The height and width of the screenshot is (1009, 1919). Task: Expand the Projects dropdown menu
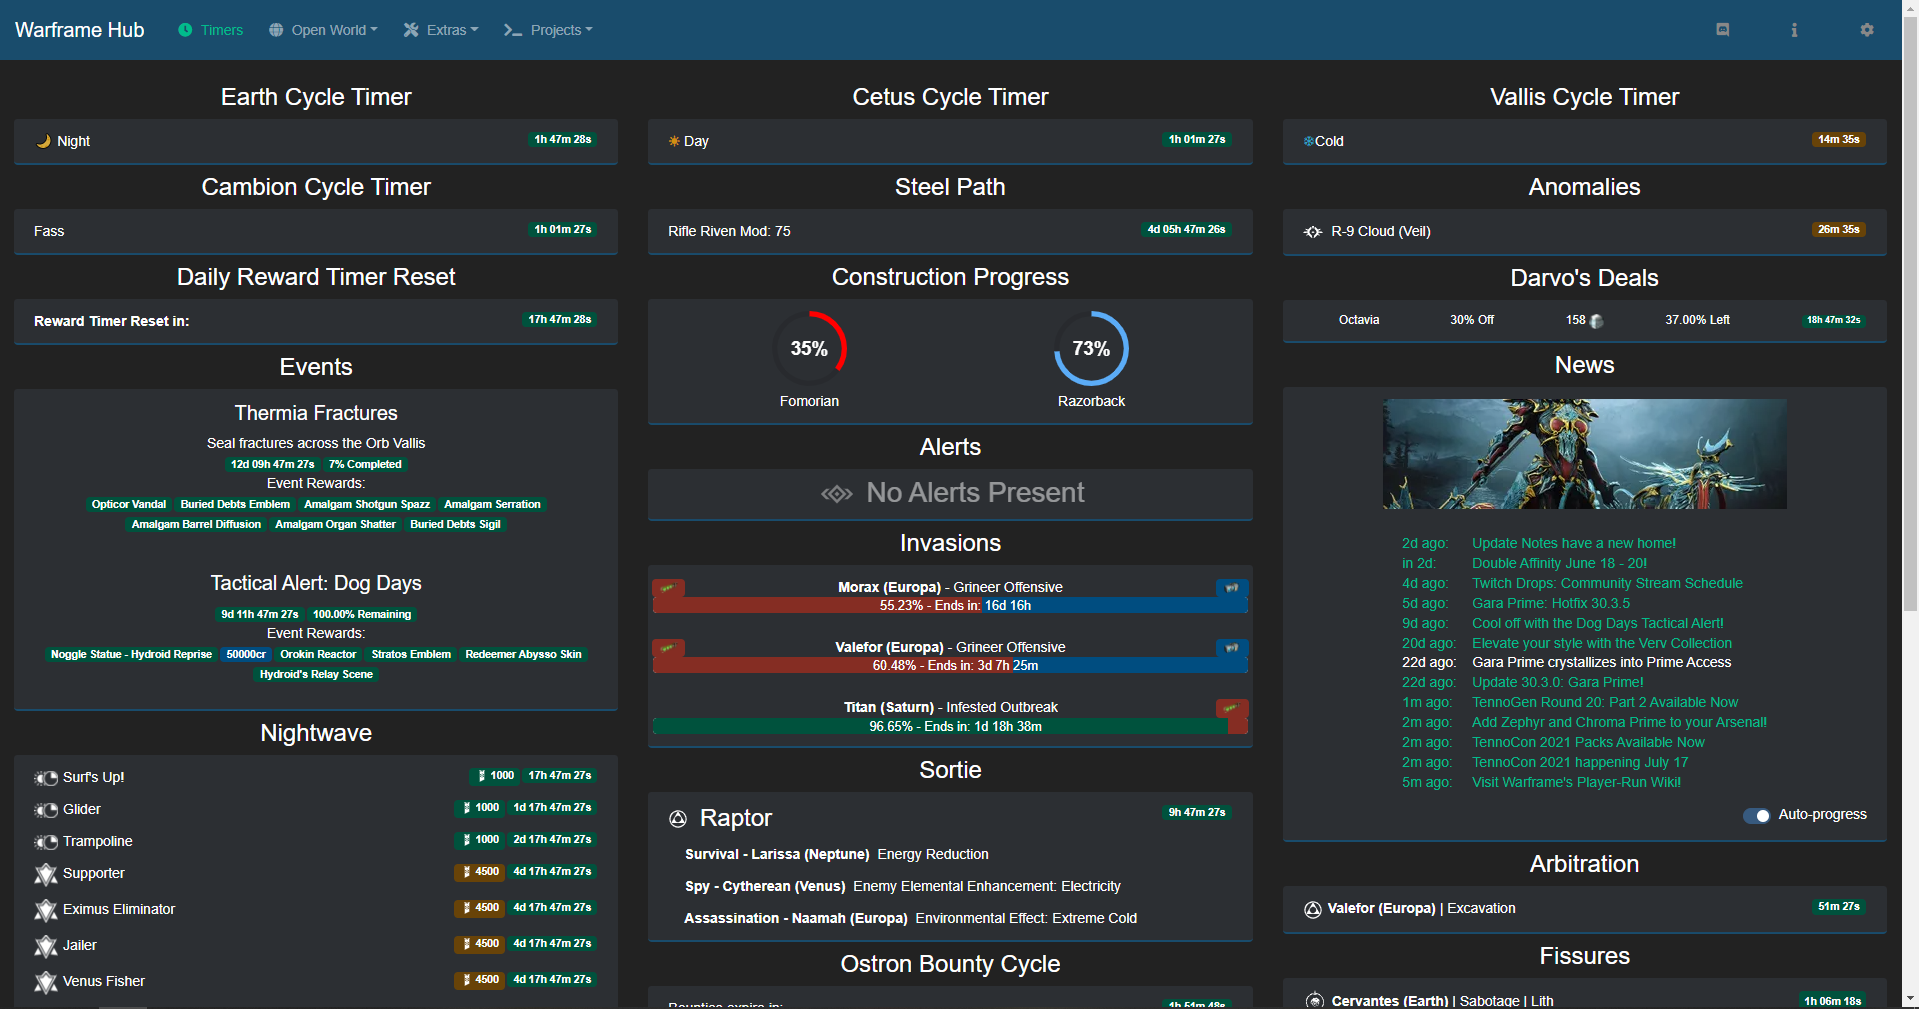548,30
